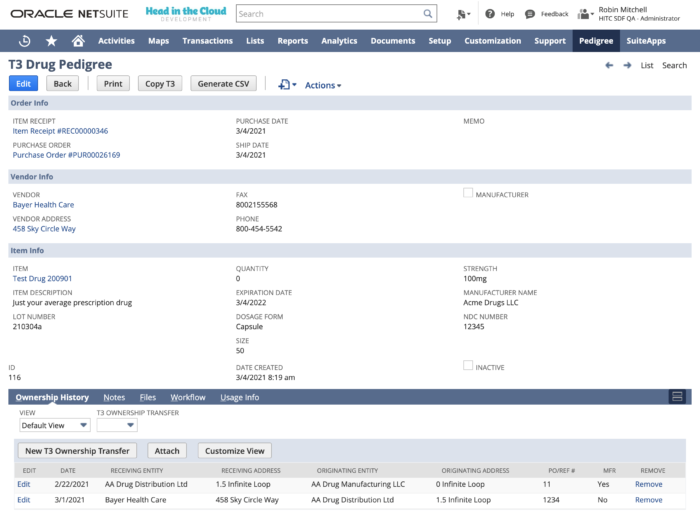Click the List link at top right
700x522 pixels.
(x=647, y=65)
